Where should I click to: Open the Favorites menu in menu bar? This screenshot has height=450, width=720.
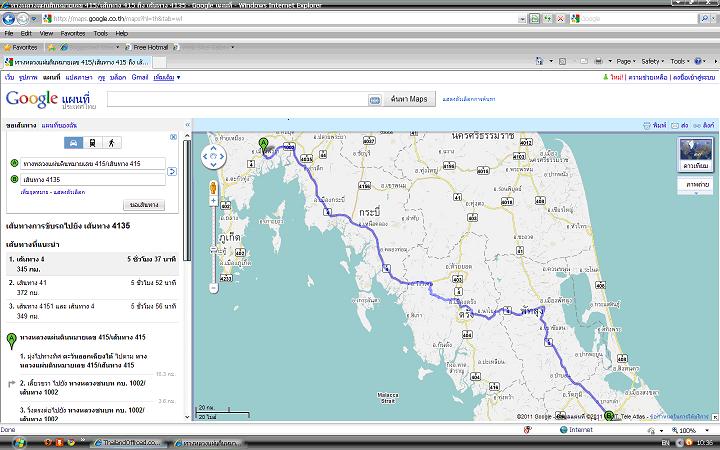click(72, 33)
